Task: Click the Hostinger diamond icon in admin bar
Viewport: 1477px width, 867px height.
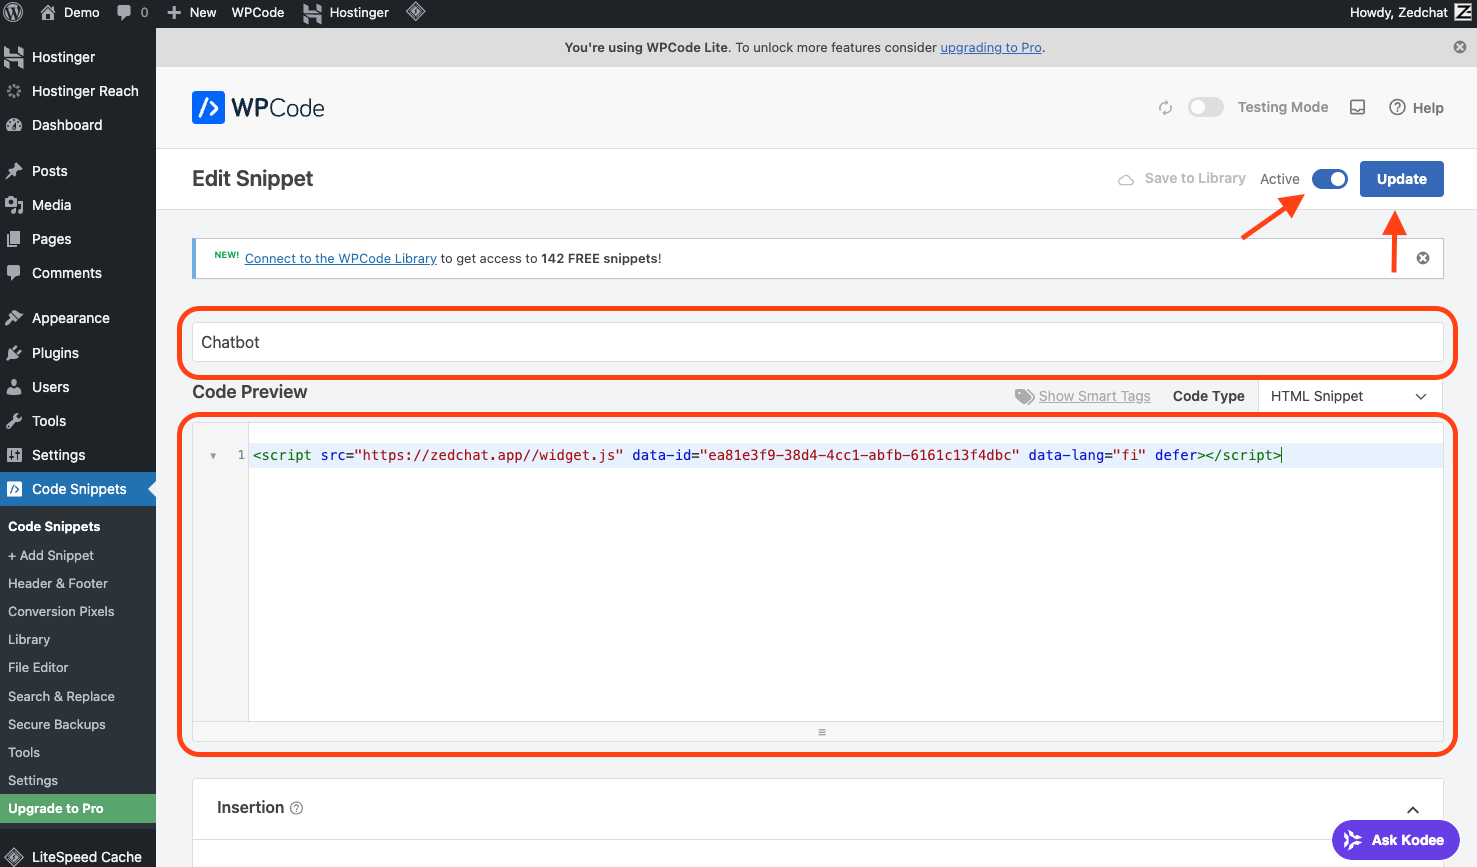Action: pos(416,12)
